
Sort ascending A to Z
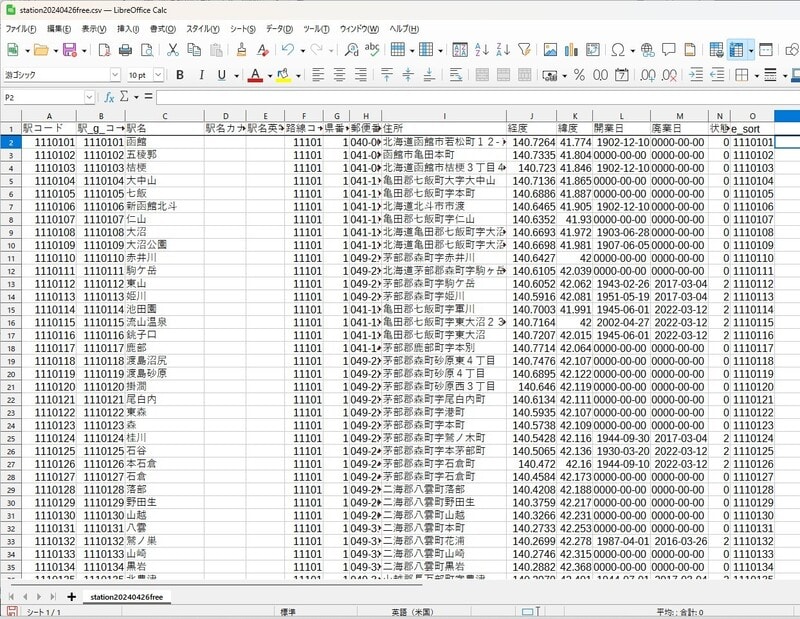tap(482, 49)
